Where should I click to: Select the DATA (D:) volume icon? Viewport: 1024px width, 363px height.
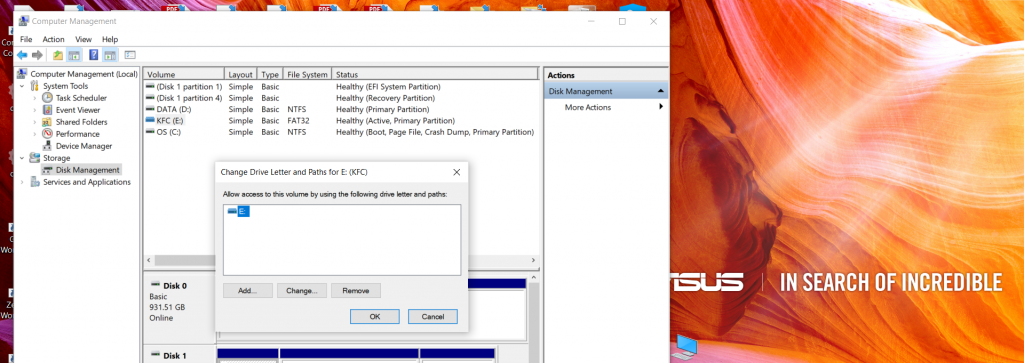point(150,109)
